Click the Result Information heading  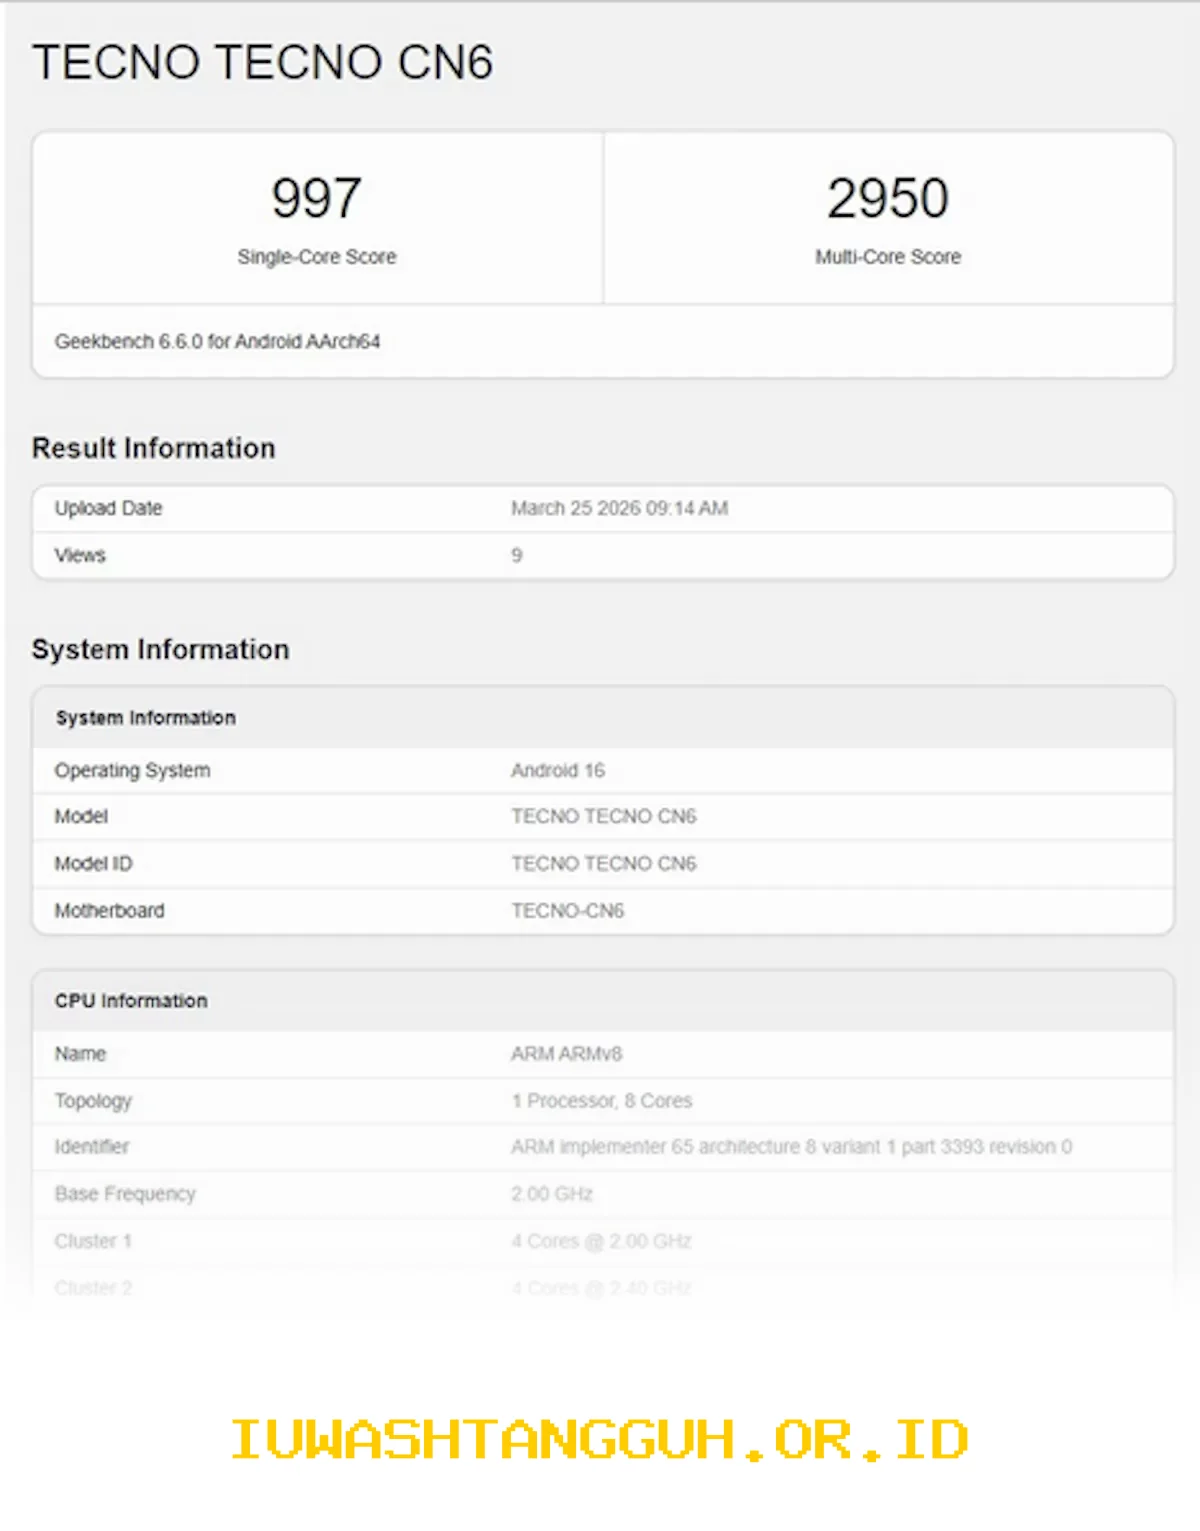pos(154,448)
